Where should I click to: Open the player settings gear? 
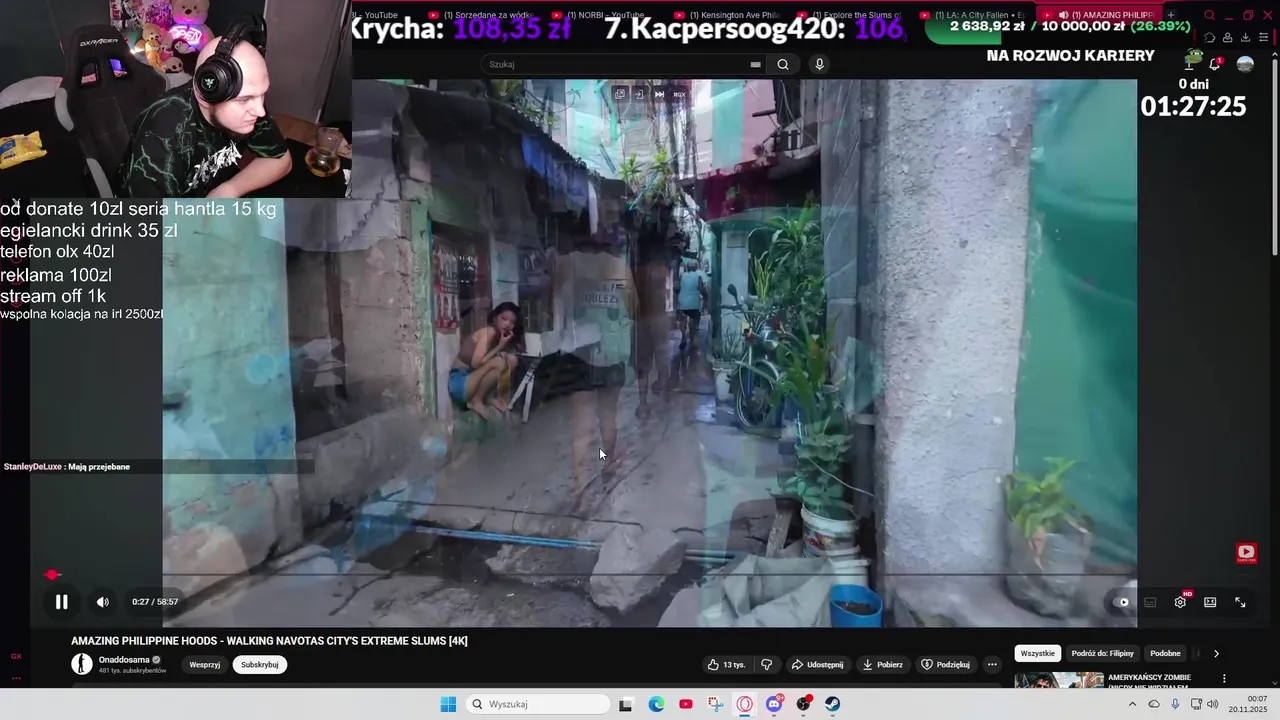coord(1180,602)
